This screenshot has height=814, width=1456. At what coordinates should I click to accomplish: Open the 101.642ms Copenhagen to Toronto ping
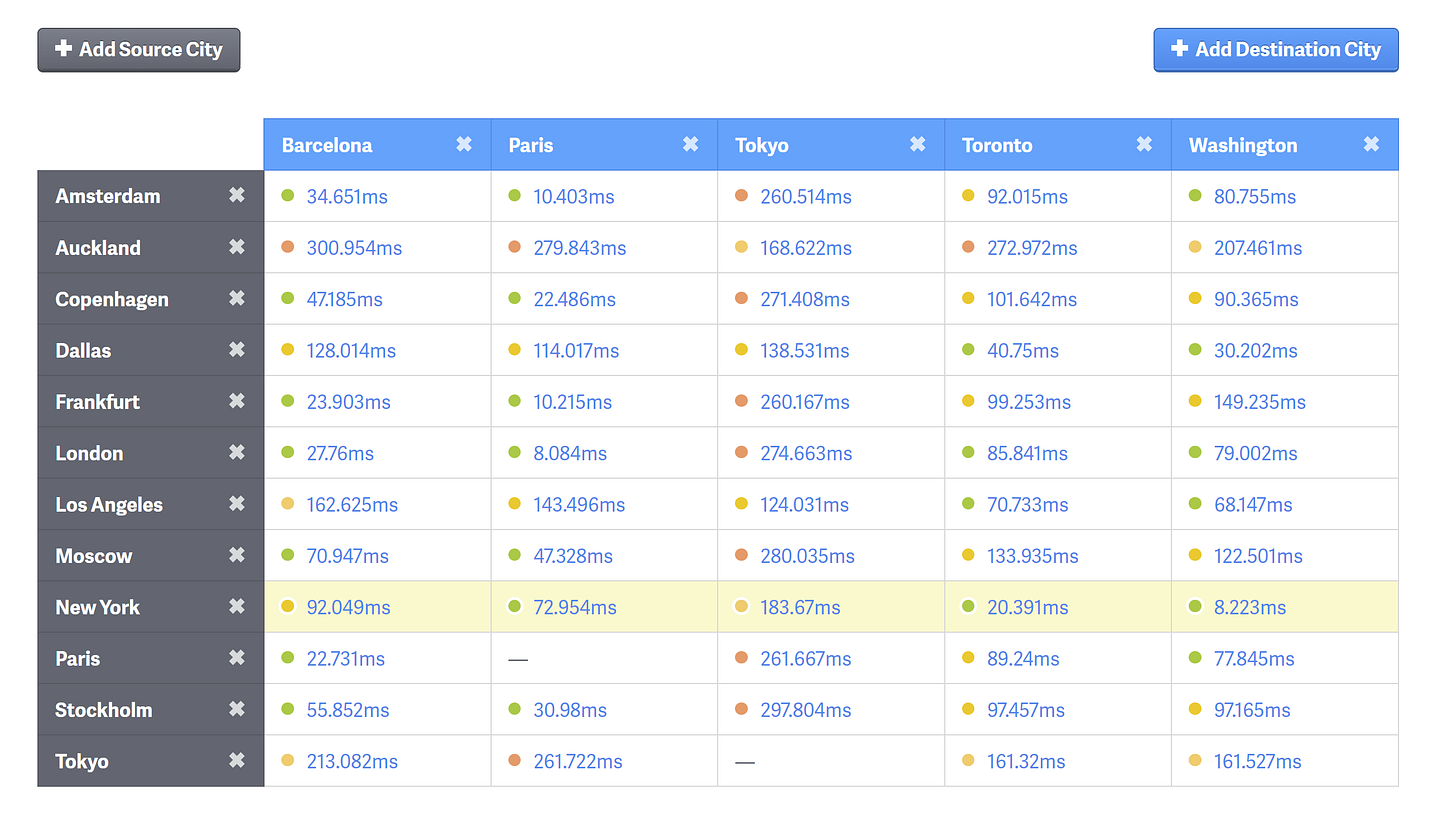click(1032, 300)
